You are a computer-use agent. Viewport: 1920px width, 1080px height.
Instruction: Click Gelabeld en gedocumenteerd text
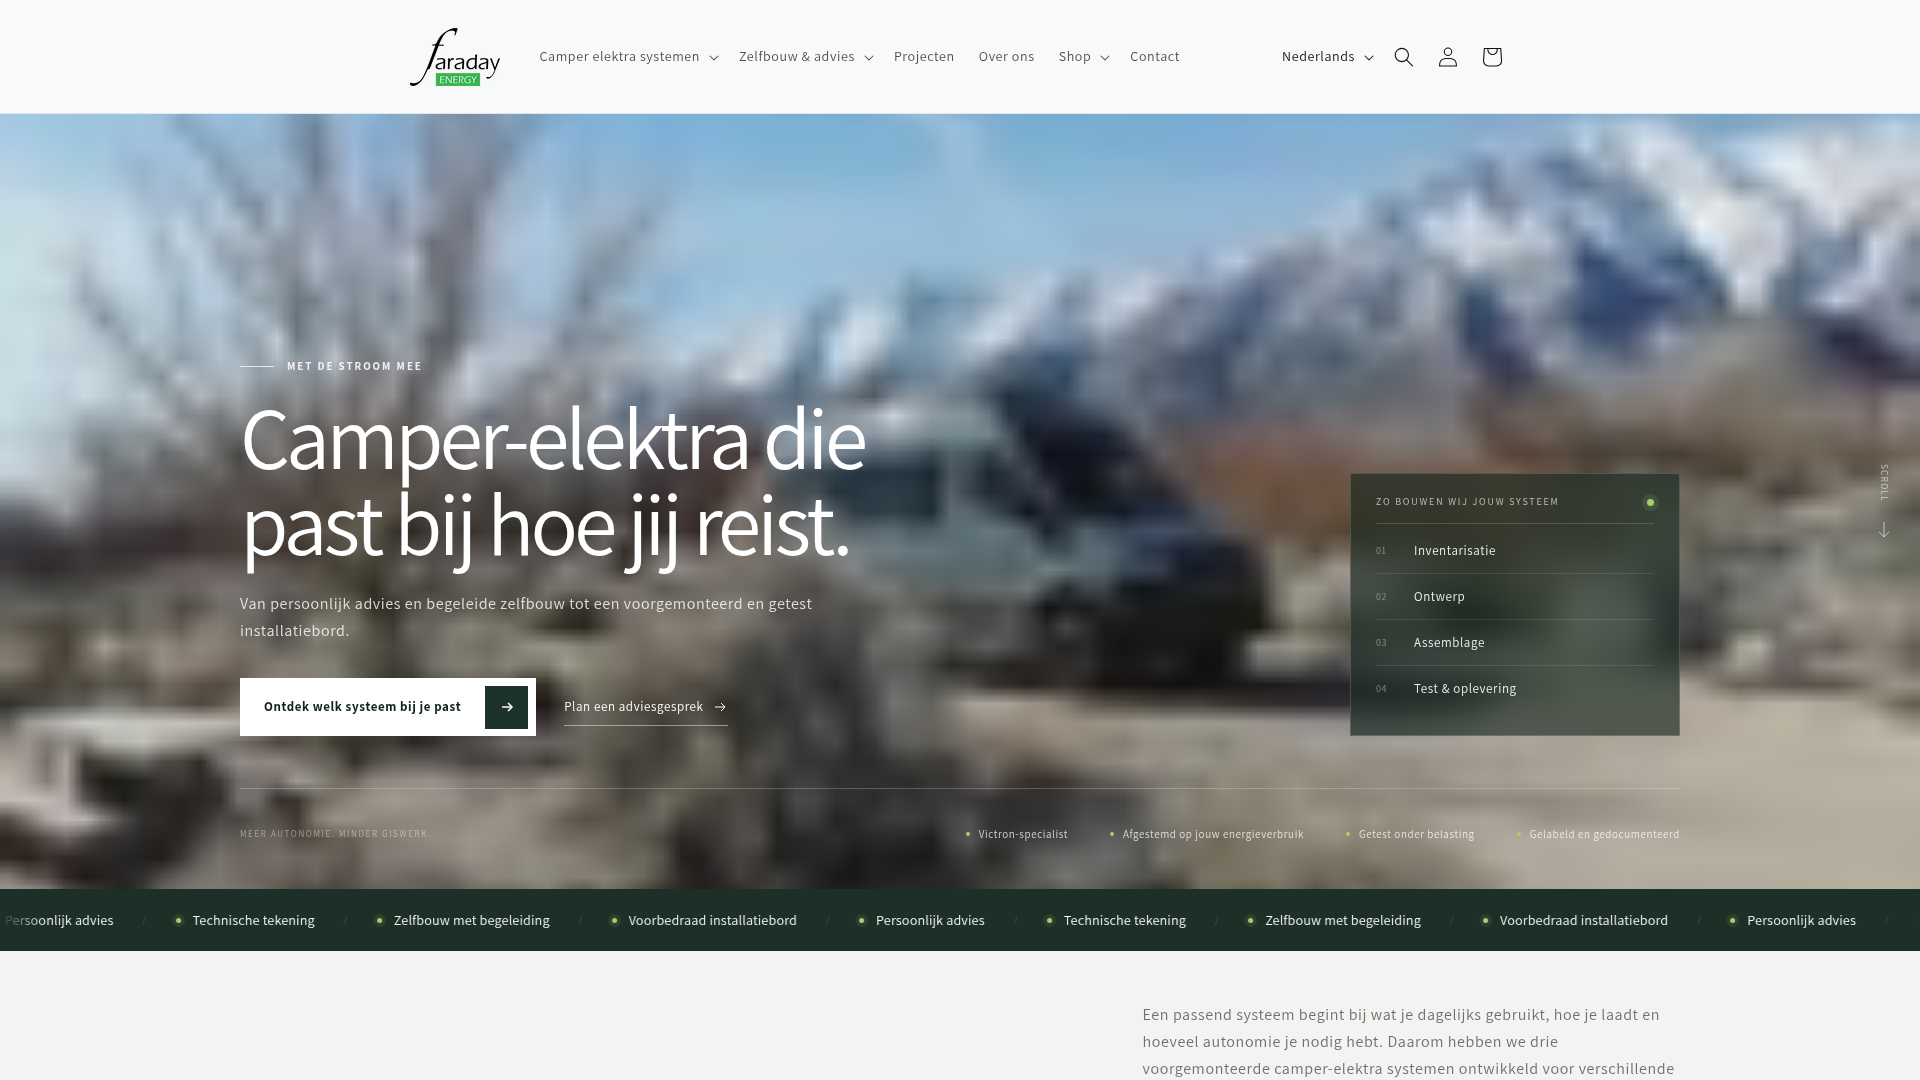[1604, 834]
